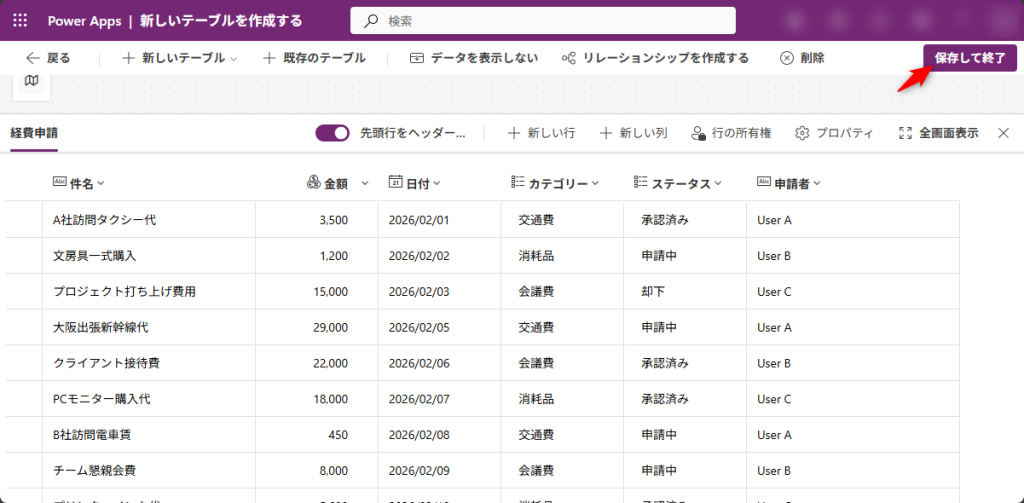Click the person-lock icon for 行の所有権
This screenshot has width=1024, height=503.
698,133
